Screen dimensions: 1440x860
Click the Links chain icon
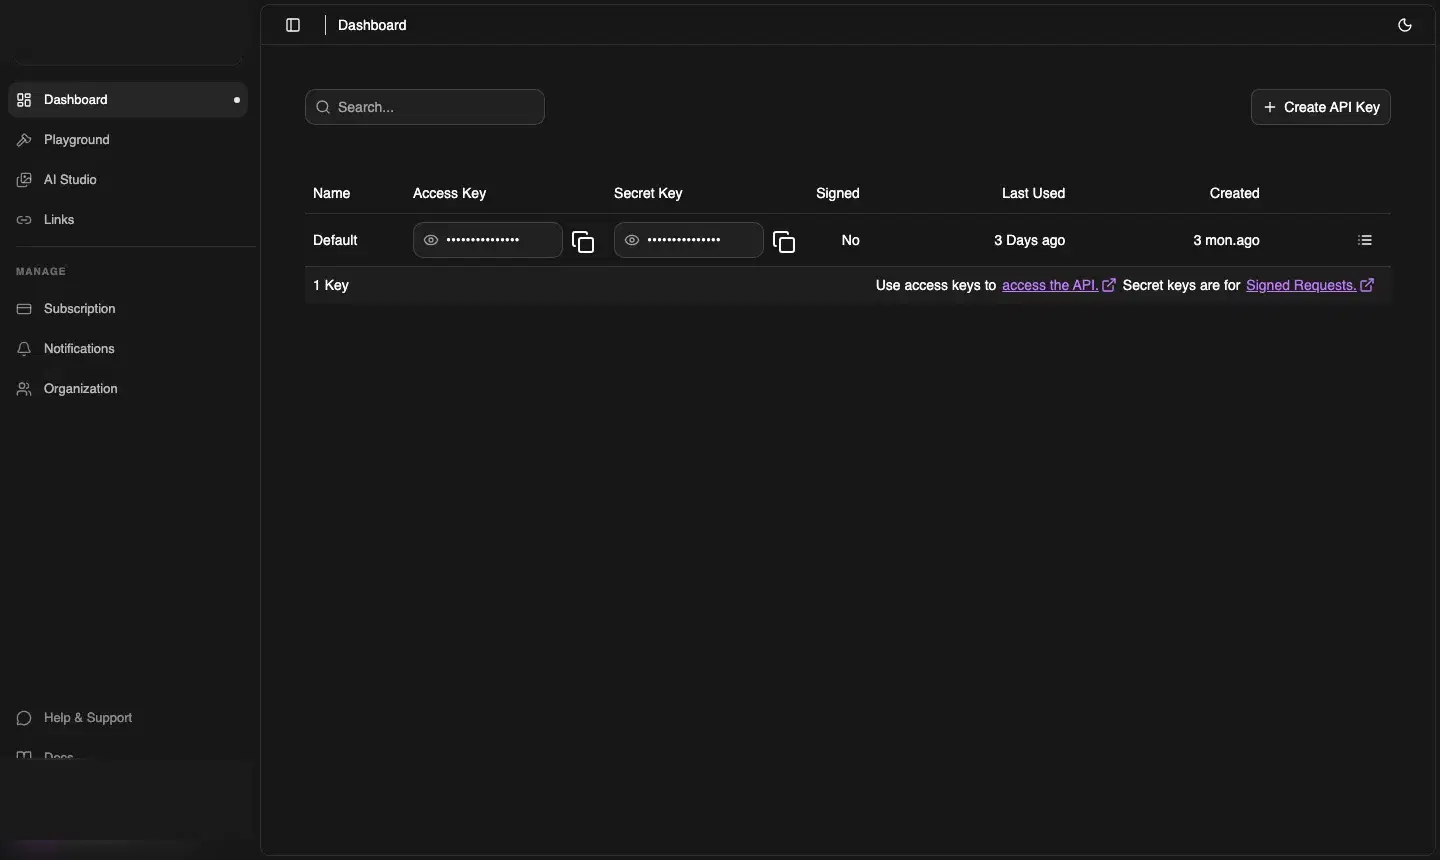(24, 220)
